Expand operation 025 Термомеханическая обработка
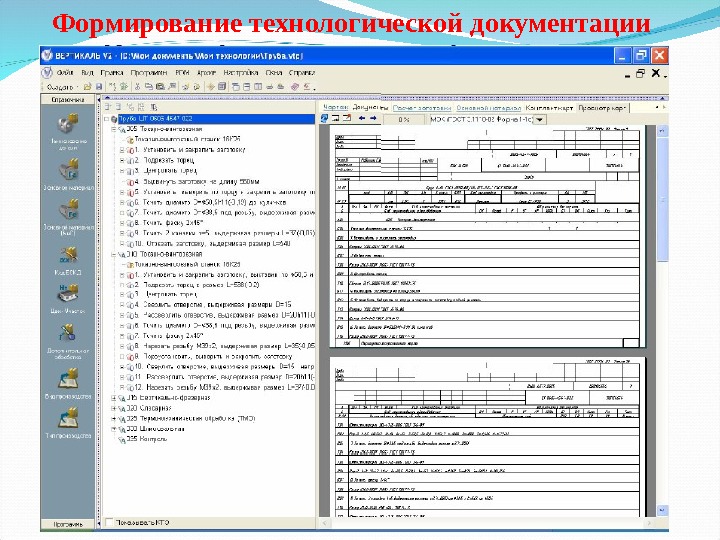This screenshot has height=540, width=720. point(114,419)
